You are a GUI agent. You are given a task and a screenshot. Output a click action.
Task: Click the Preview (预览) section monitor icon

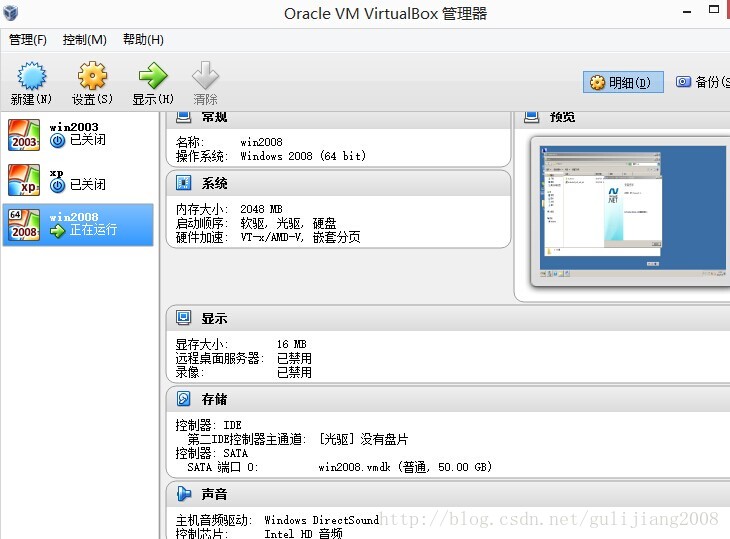[x=532, y=116]
